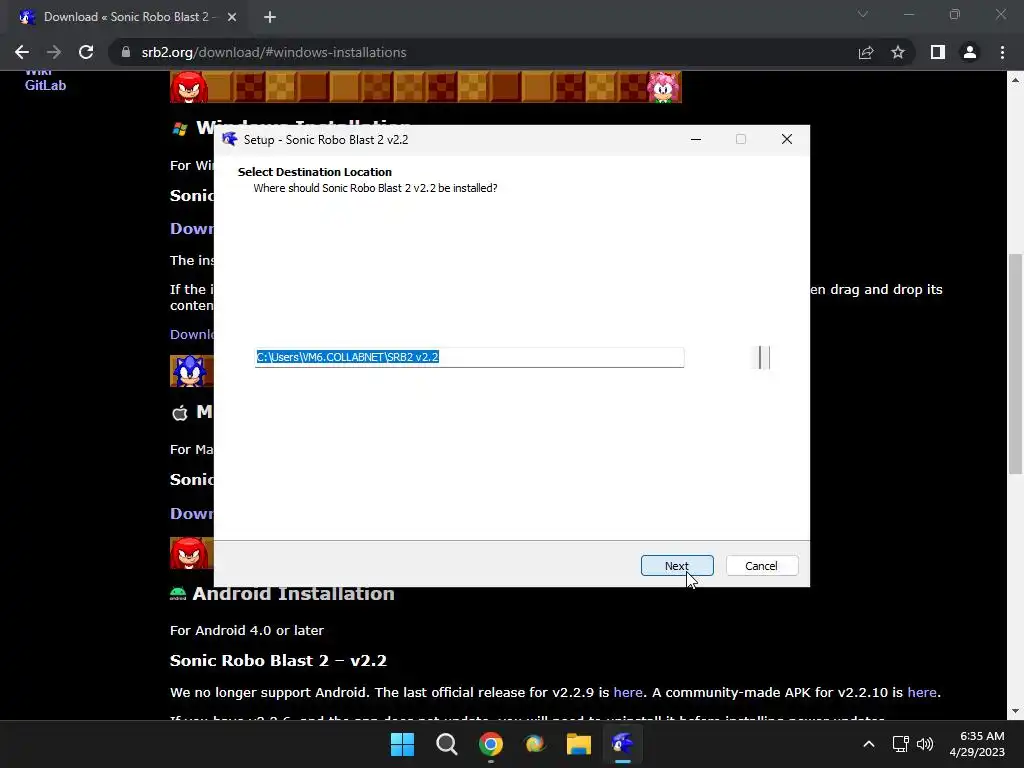Select Sonic setup icon in taskbar

tap(622, 744)
